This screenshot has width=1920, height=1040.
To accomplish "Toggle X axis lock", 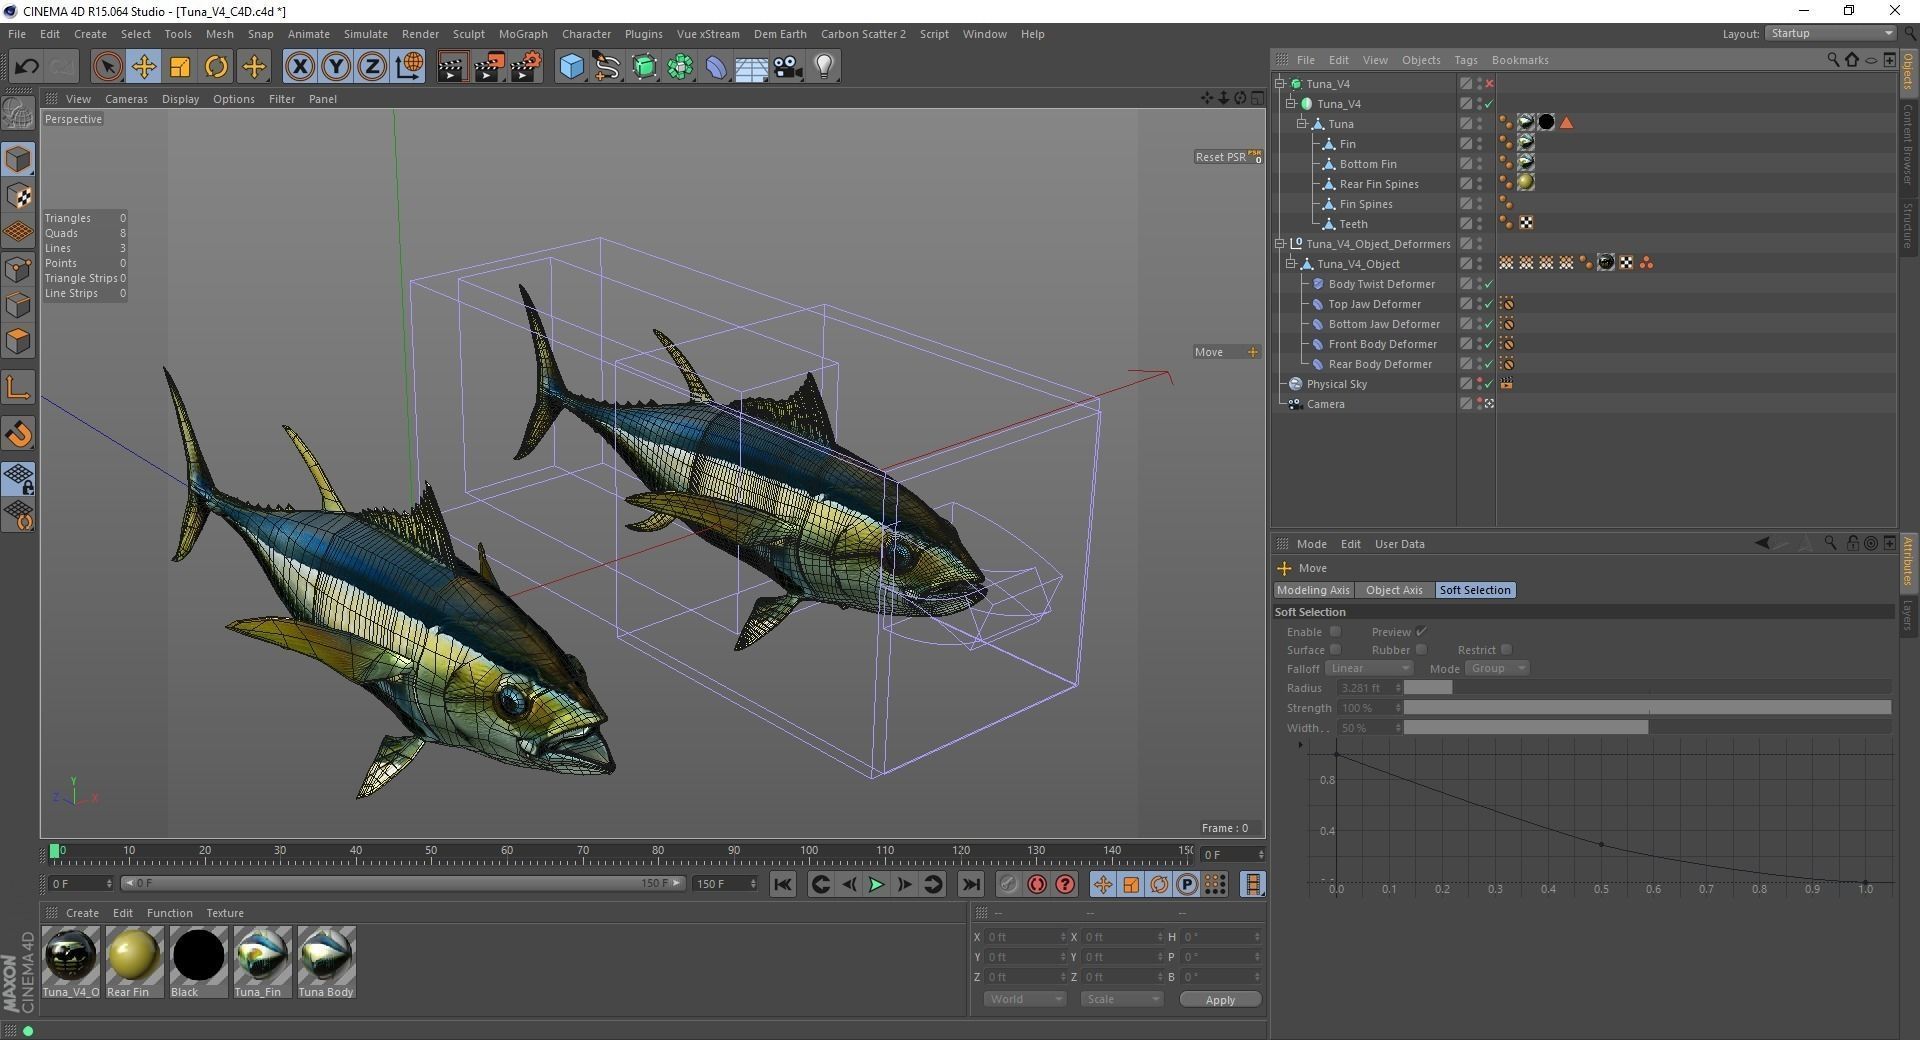I will [299, 67].
